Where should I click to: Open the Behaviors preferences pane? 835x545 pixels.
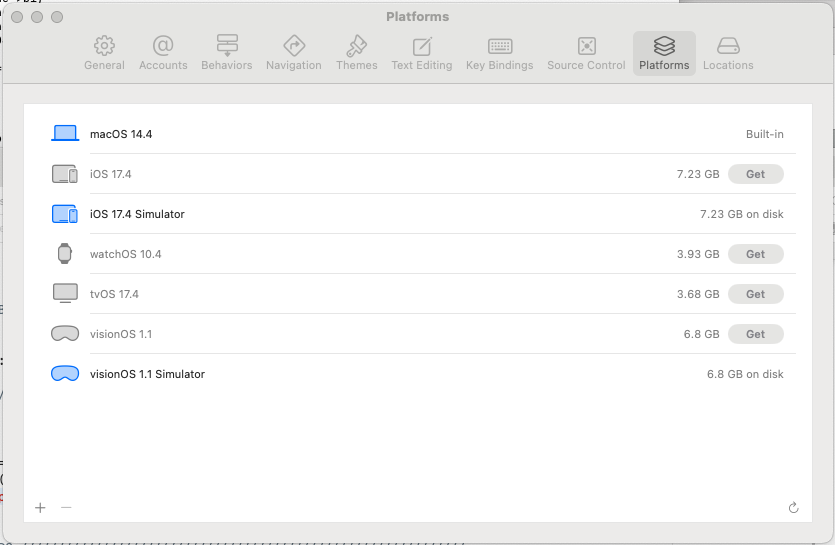pos(226,53)
